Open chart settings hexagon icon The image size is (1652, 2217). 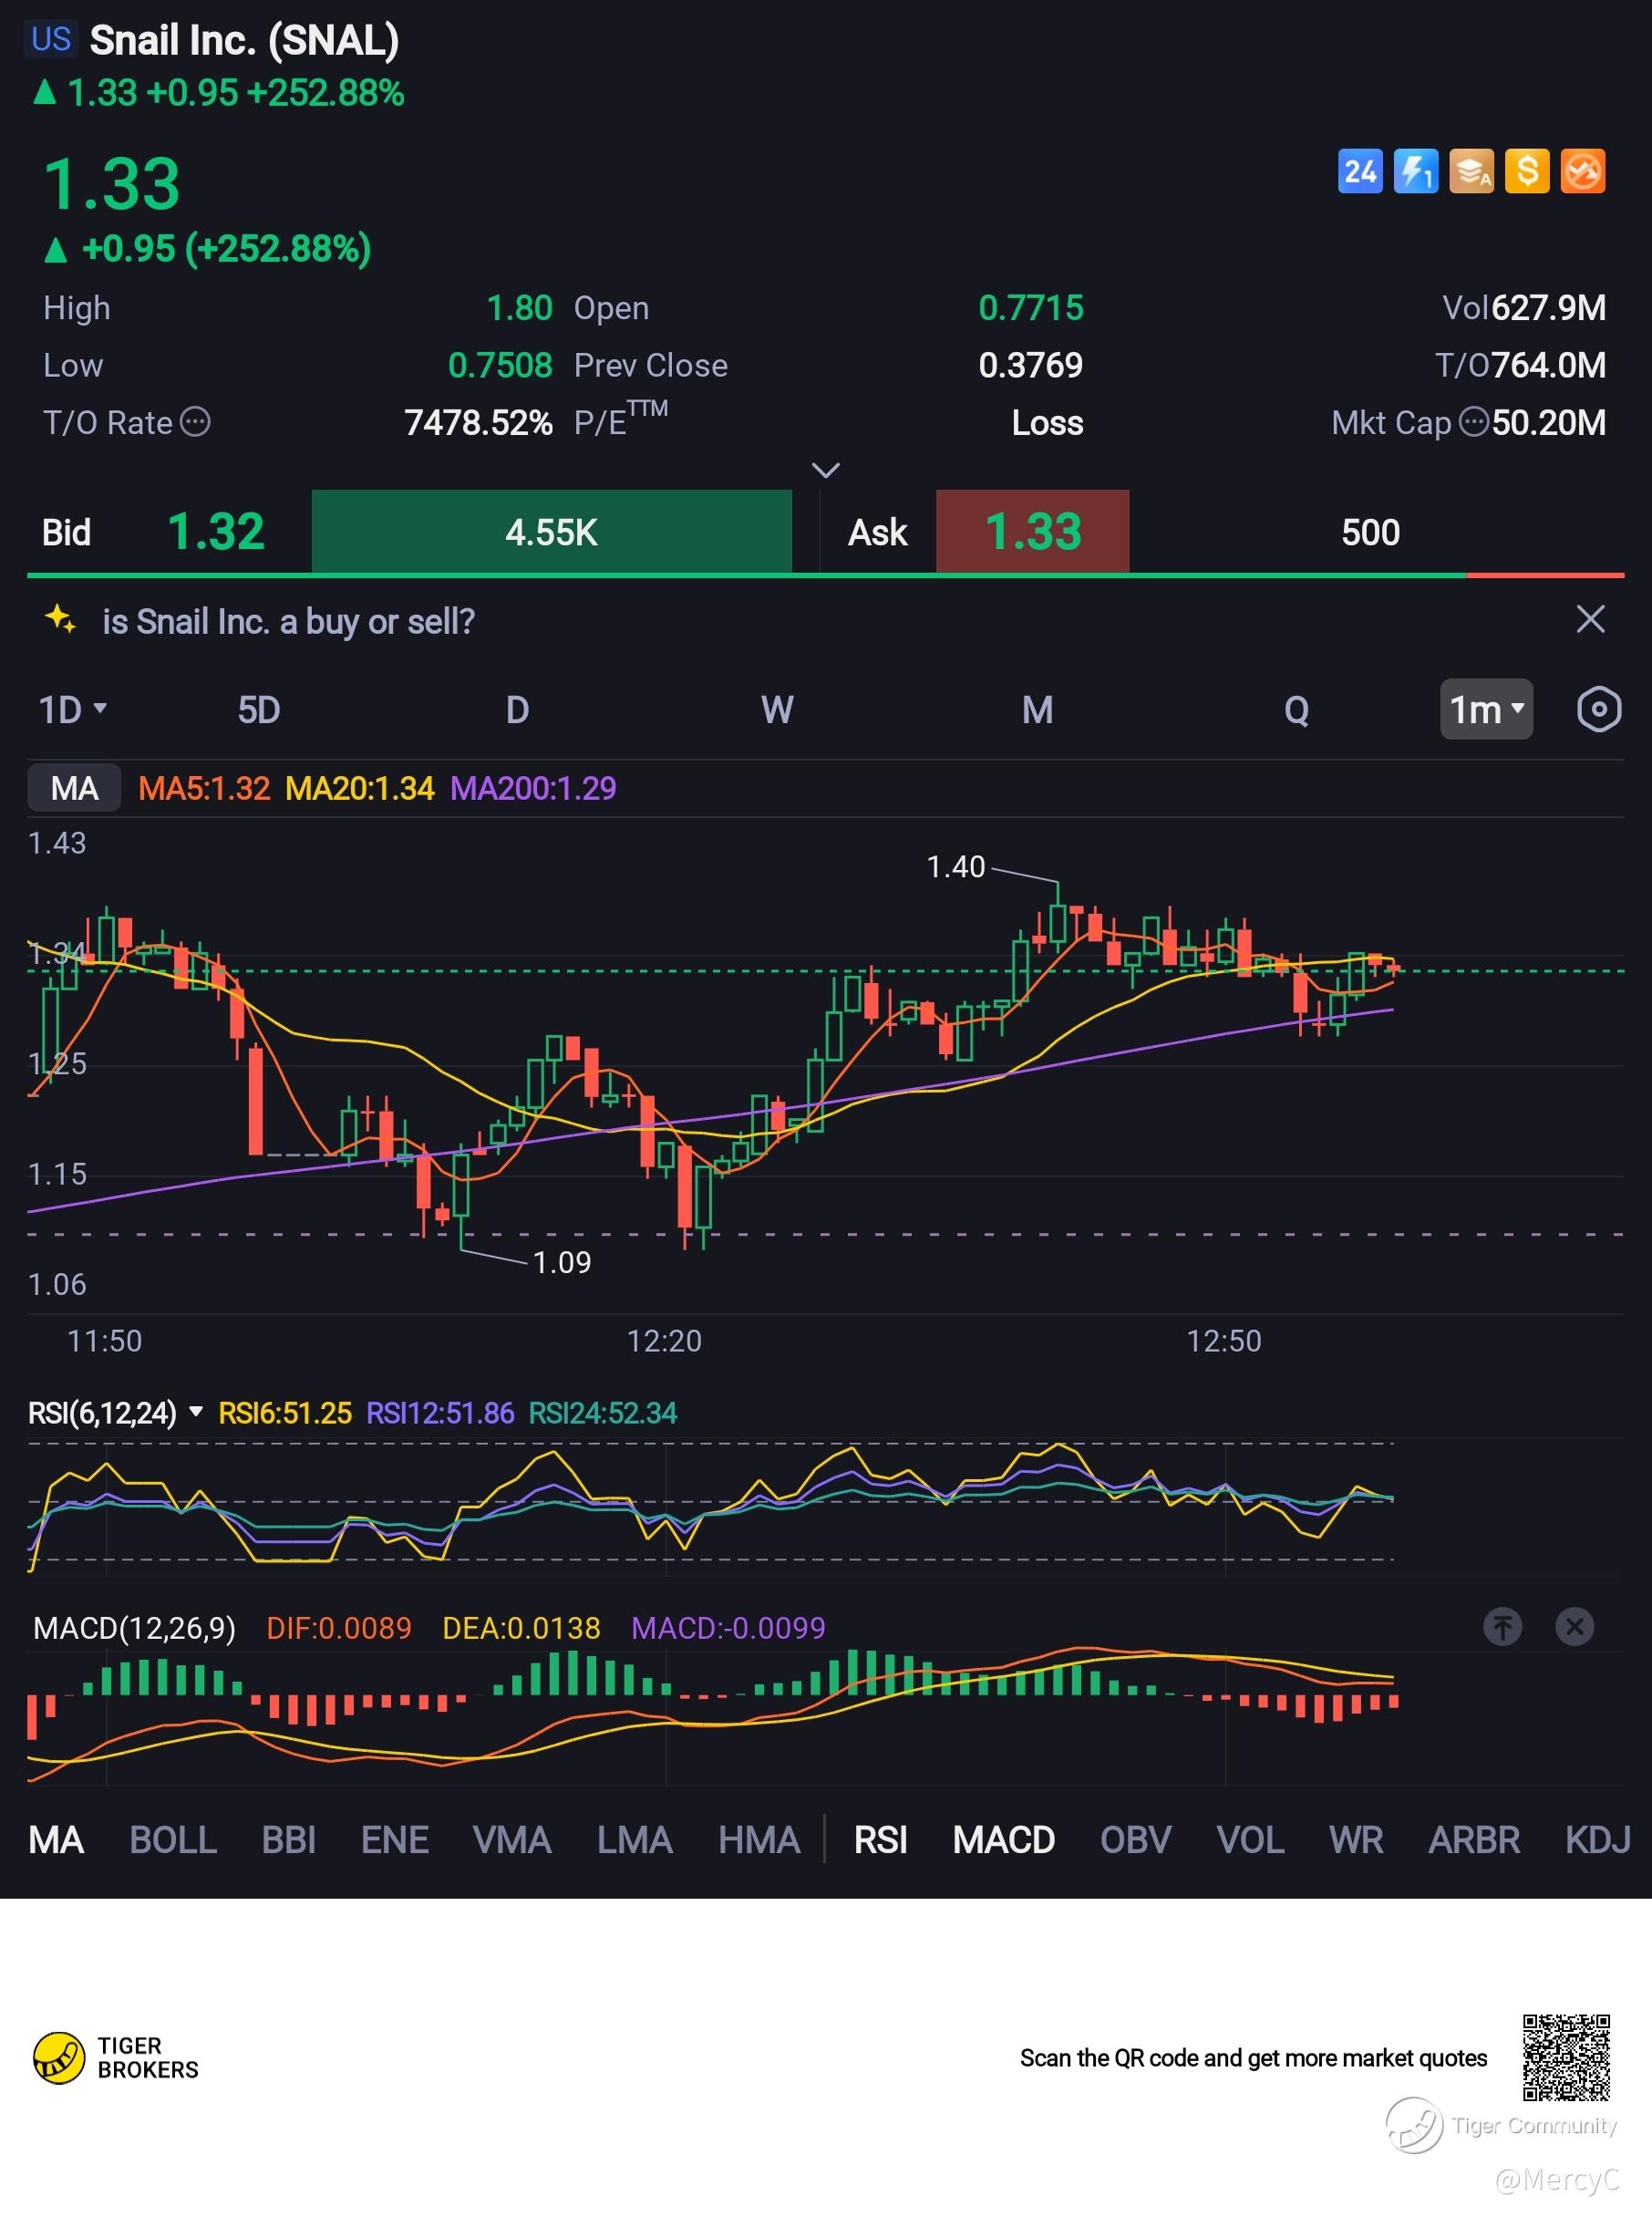click(1597, 710)
